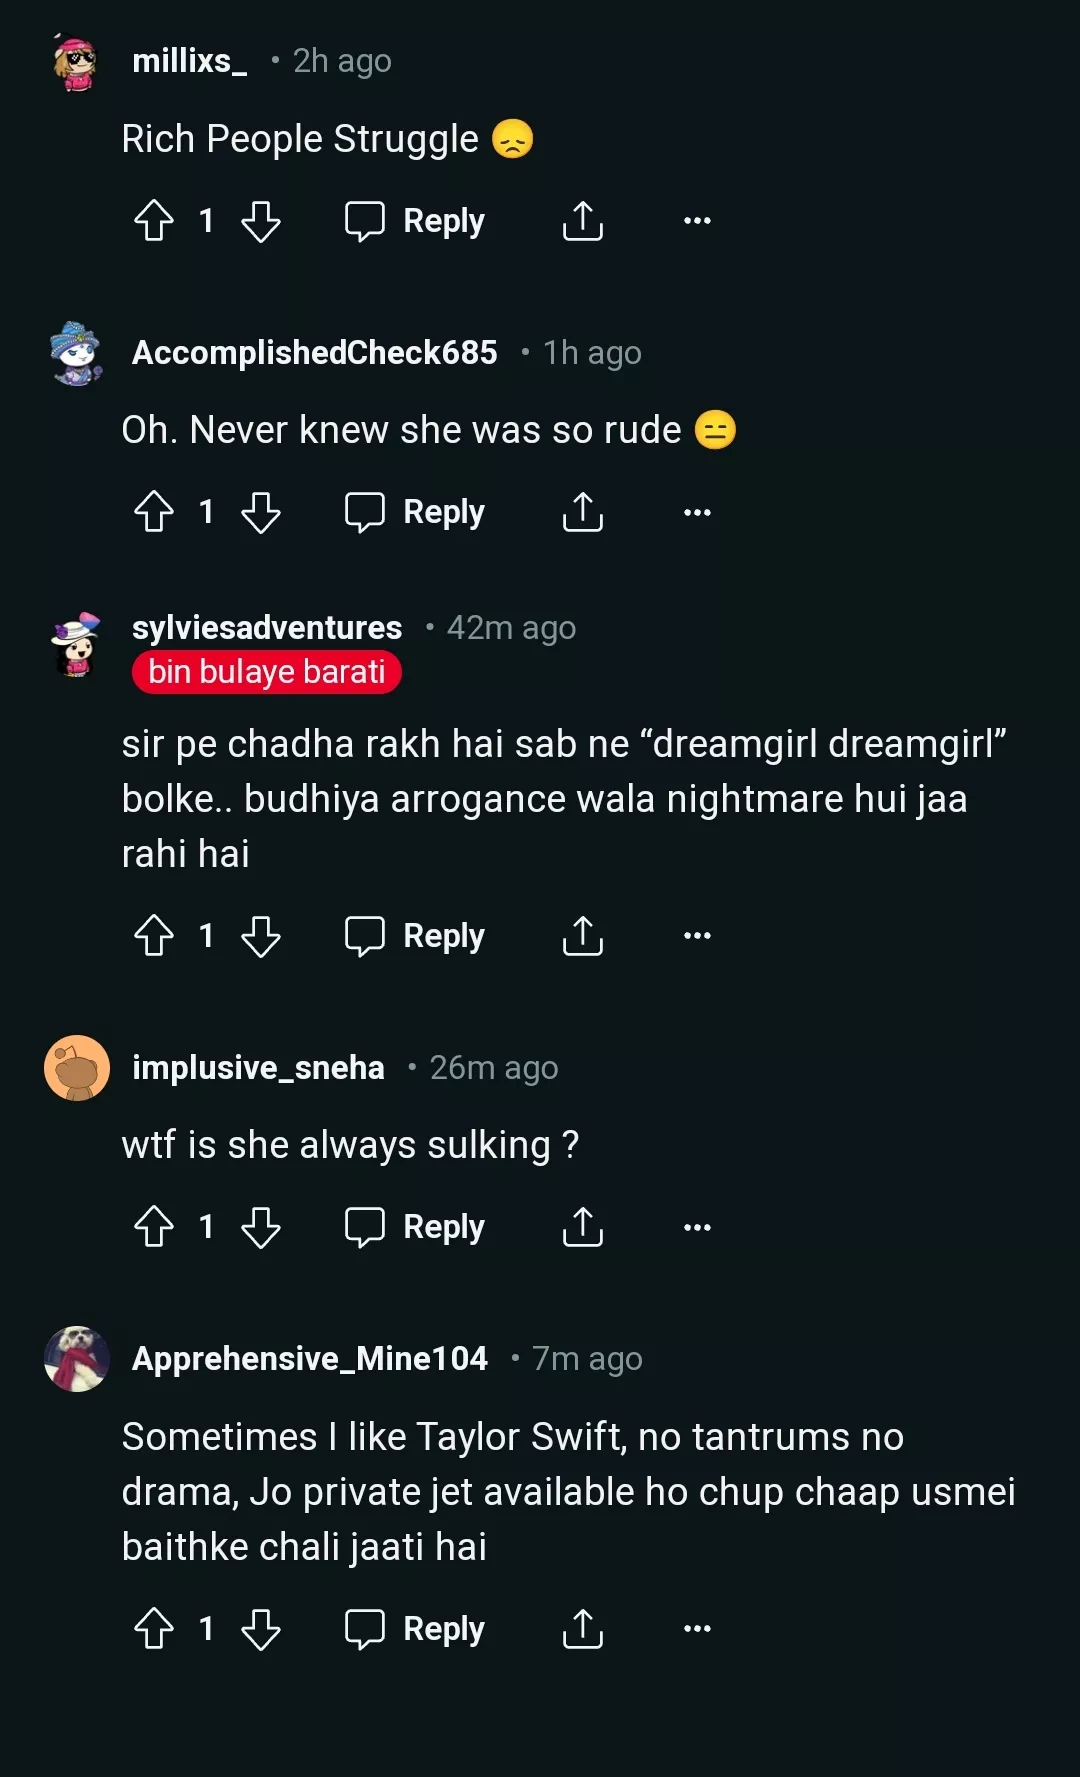Screen dimensions: 1080x1777
Task: Share millixs_'s comment
Action: pyautogui.click(x=582, y=221)
